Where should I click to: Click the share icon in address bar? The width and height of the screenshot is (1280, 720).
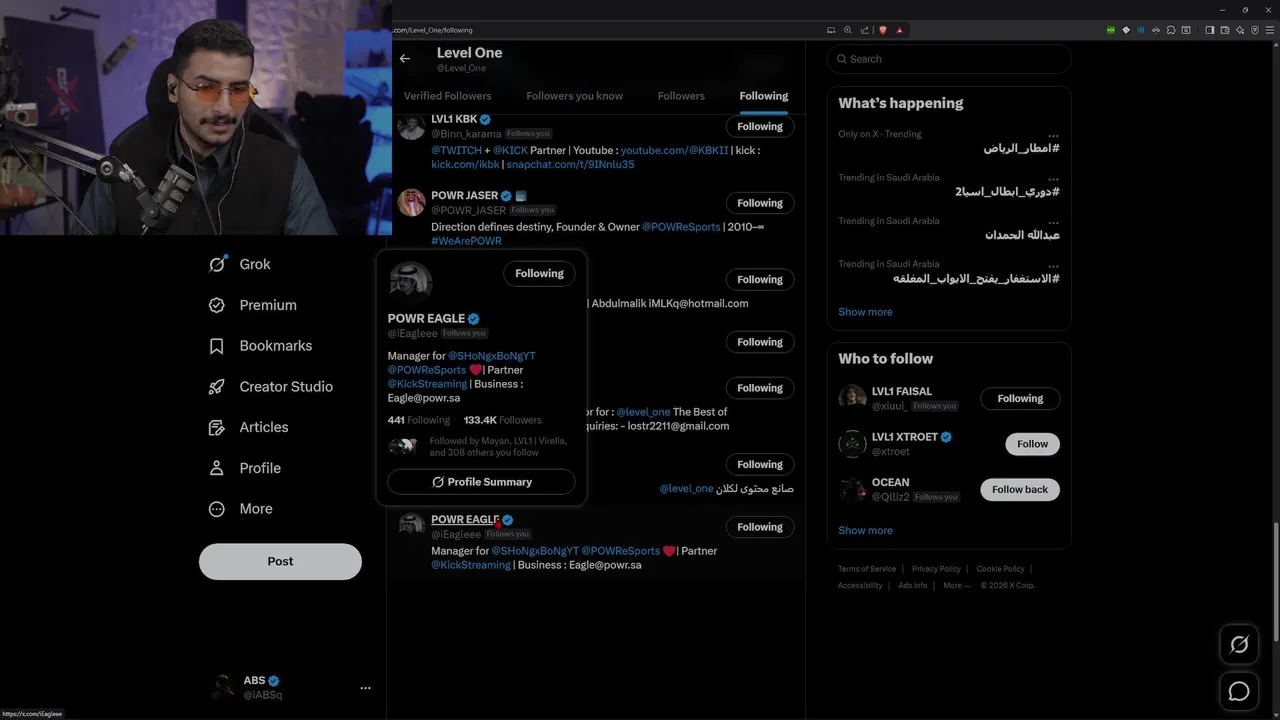point(865,30)
